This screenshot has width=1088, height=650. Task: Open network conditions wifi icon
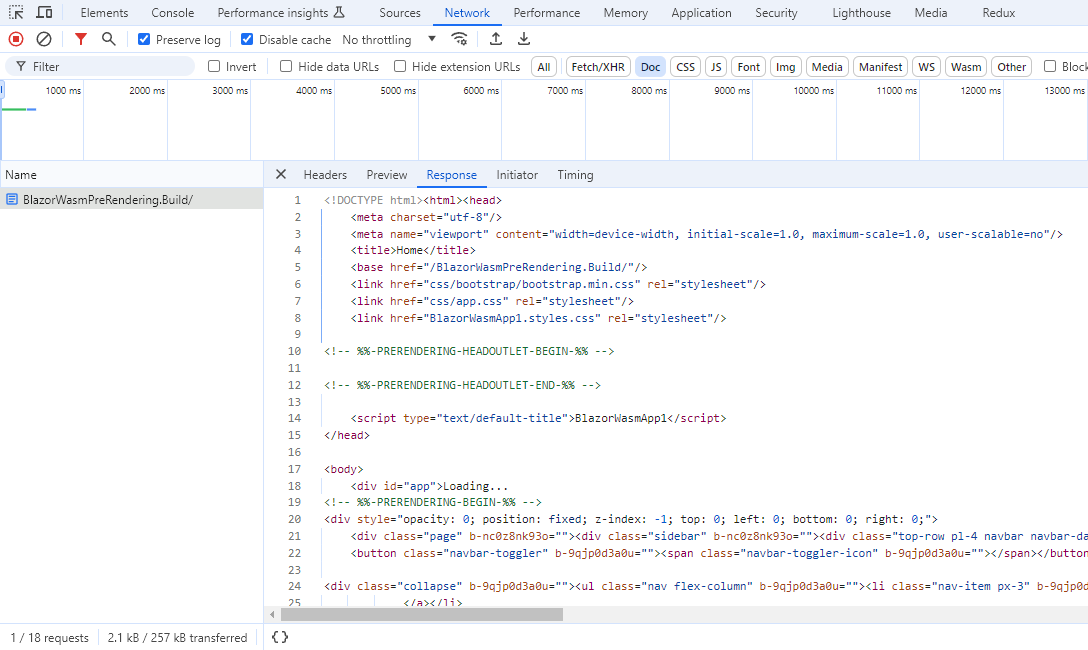click(460, 39)
